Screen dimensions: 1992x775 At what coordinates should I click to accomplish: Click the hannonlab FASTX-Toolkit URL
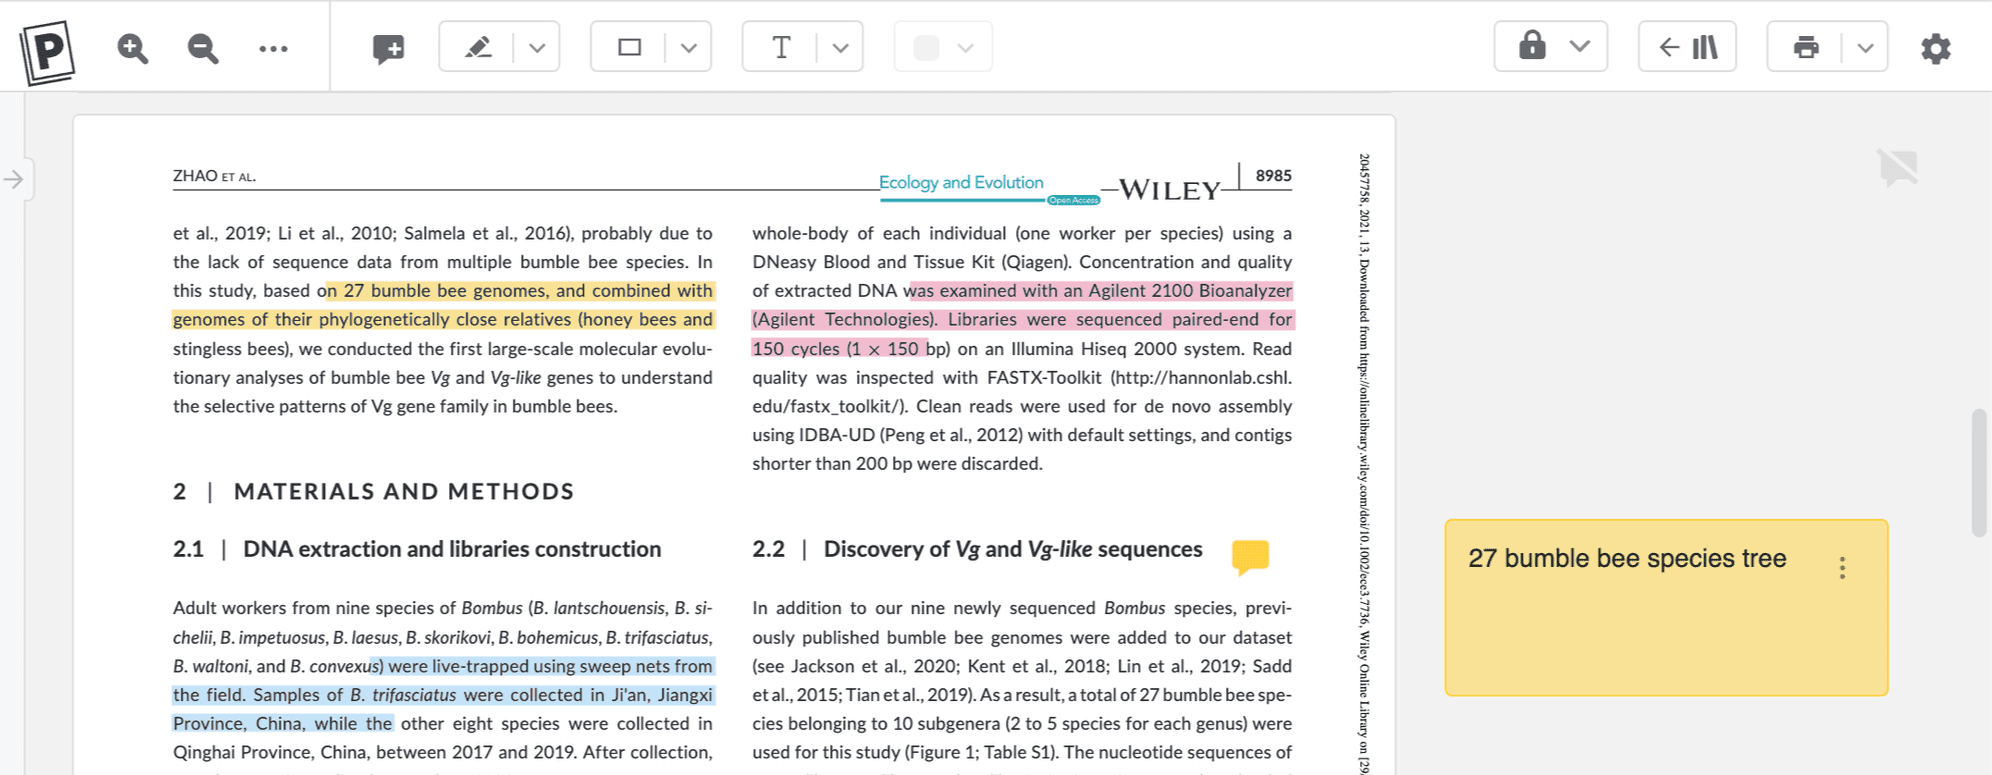[1201, 378]
